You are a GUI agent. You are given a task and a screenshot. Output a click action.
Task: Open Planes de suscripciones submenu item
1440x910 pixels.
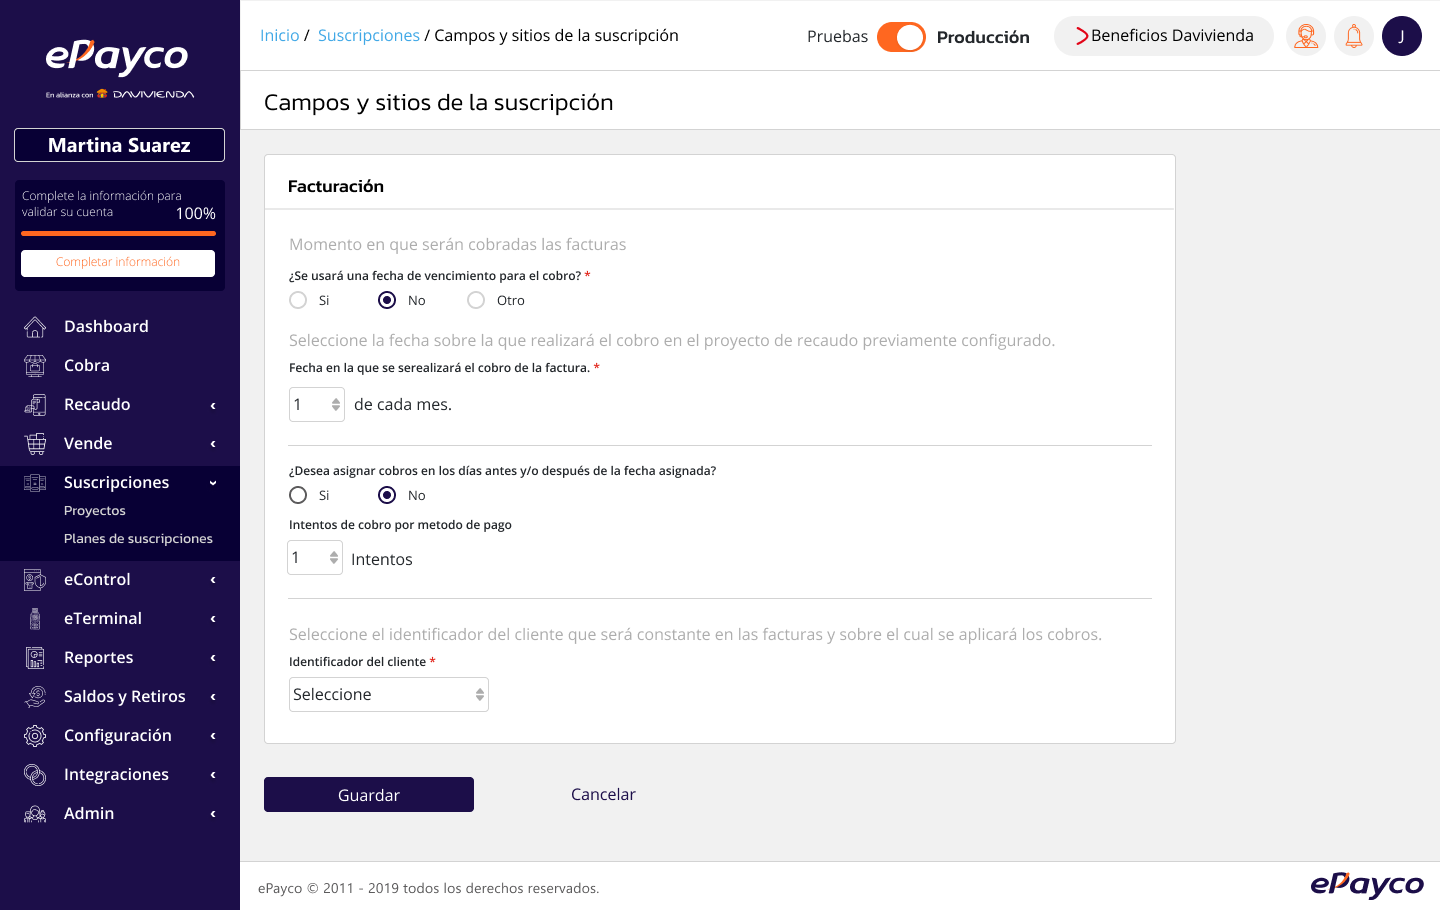pyautogui.click(x=138, y=539)
